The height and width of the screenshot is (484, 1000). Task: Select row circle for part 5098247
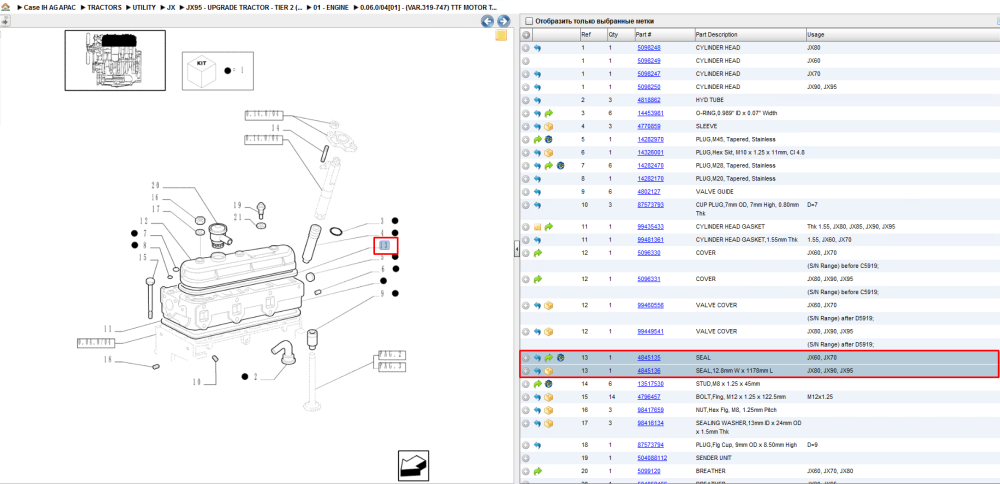coord(526,74)
